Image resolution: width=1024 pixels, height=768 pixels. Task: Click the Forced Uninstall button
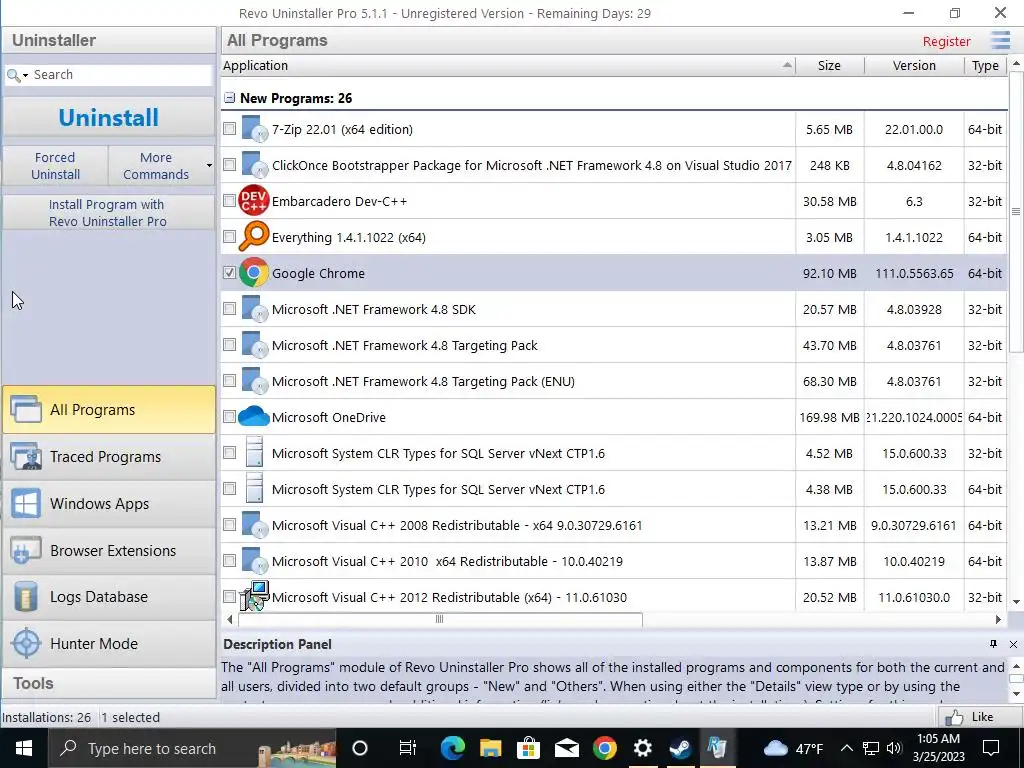tap(55, 166)
